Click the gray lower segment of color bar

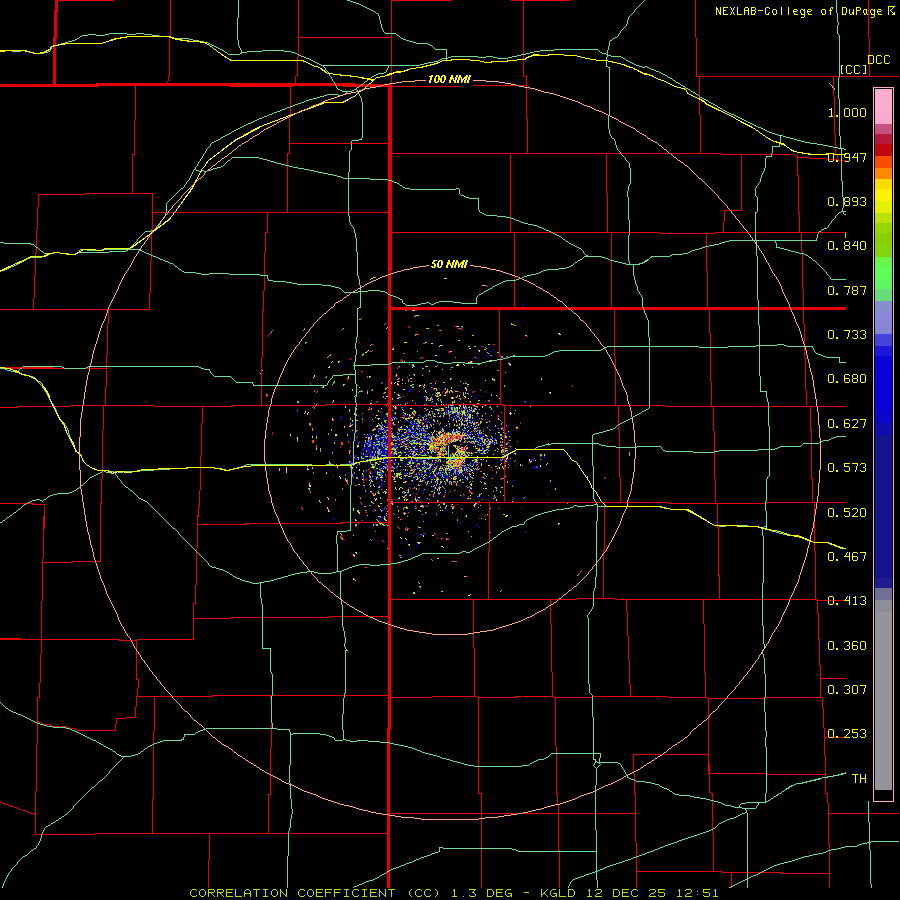point(883,695)
